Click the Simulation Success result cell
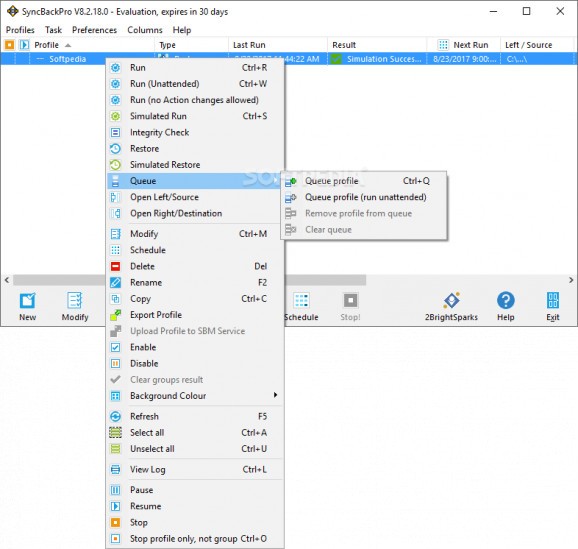Image resolution: width=578 pixels, height=549 pixels. tap(377, 59)
